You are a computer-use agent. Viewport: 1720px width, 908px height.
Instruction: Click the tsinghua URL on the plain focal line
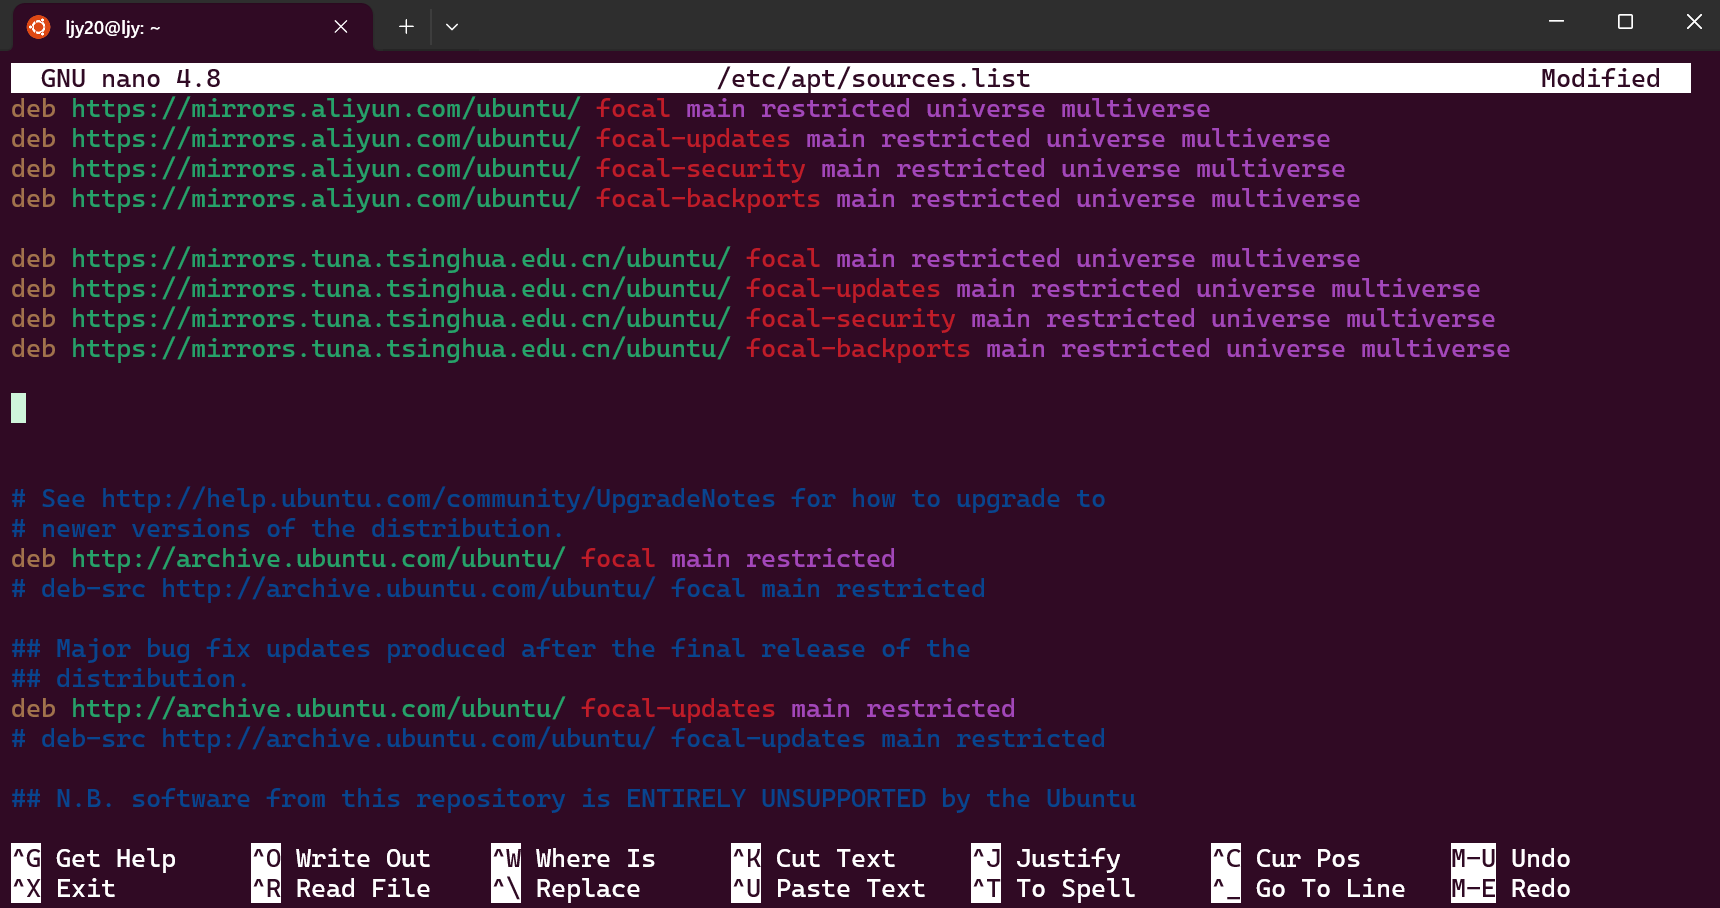tap(401, 259)
